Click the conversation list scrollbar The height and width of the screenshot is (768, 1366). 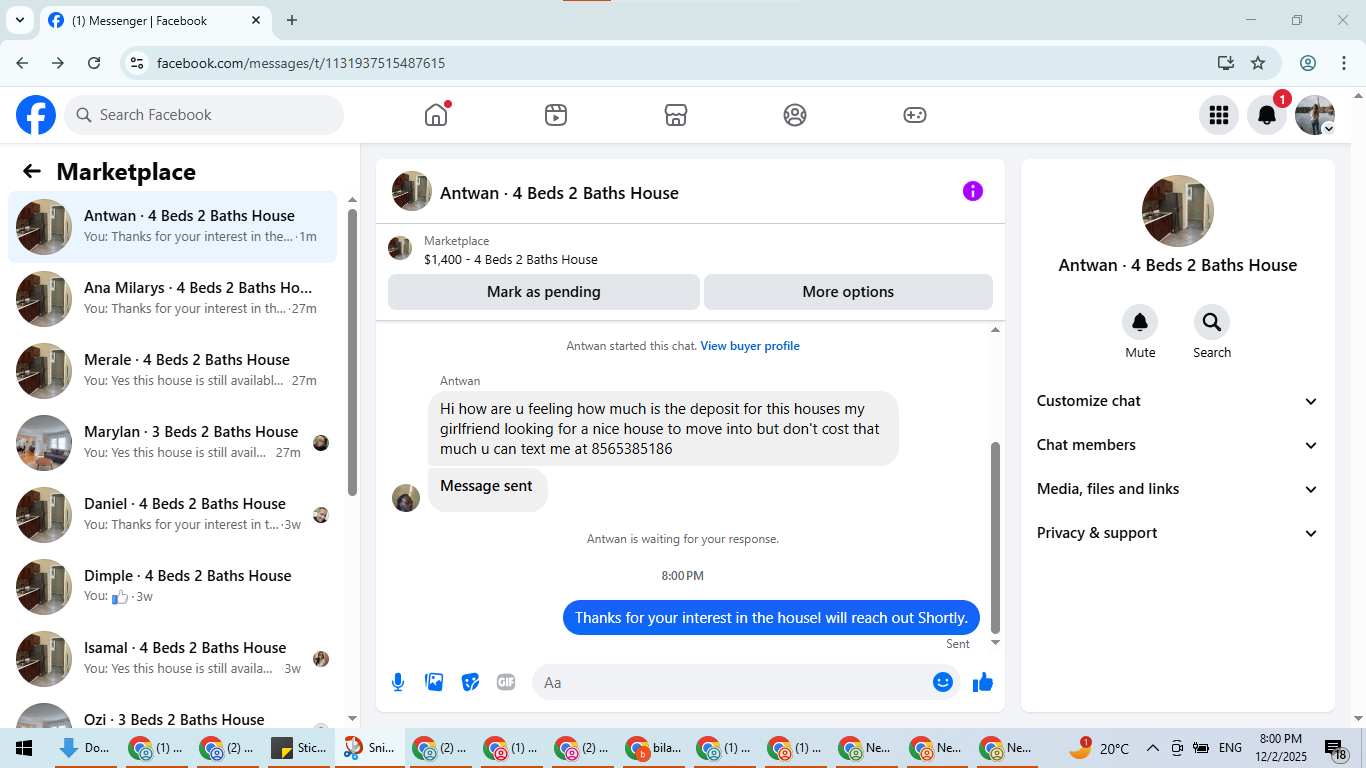coord(352,352)
